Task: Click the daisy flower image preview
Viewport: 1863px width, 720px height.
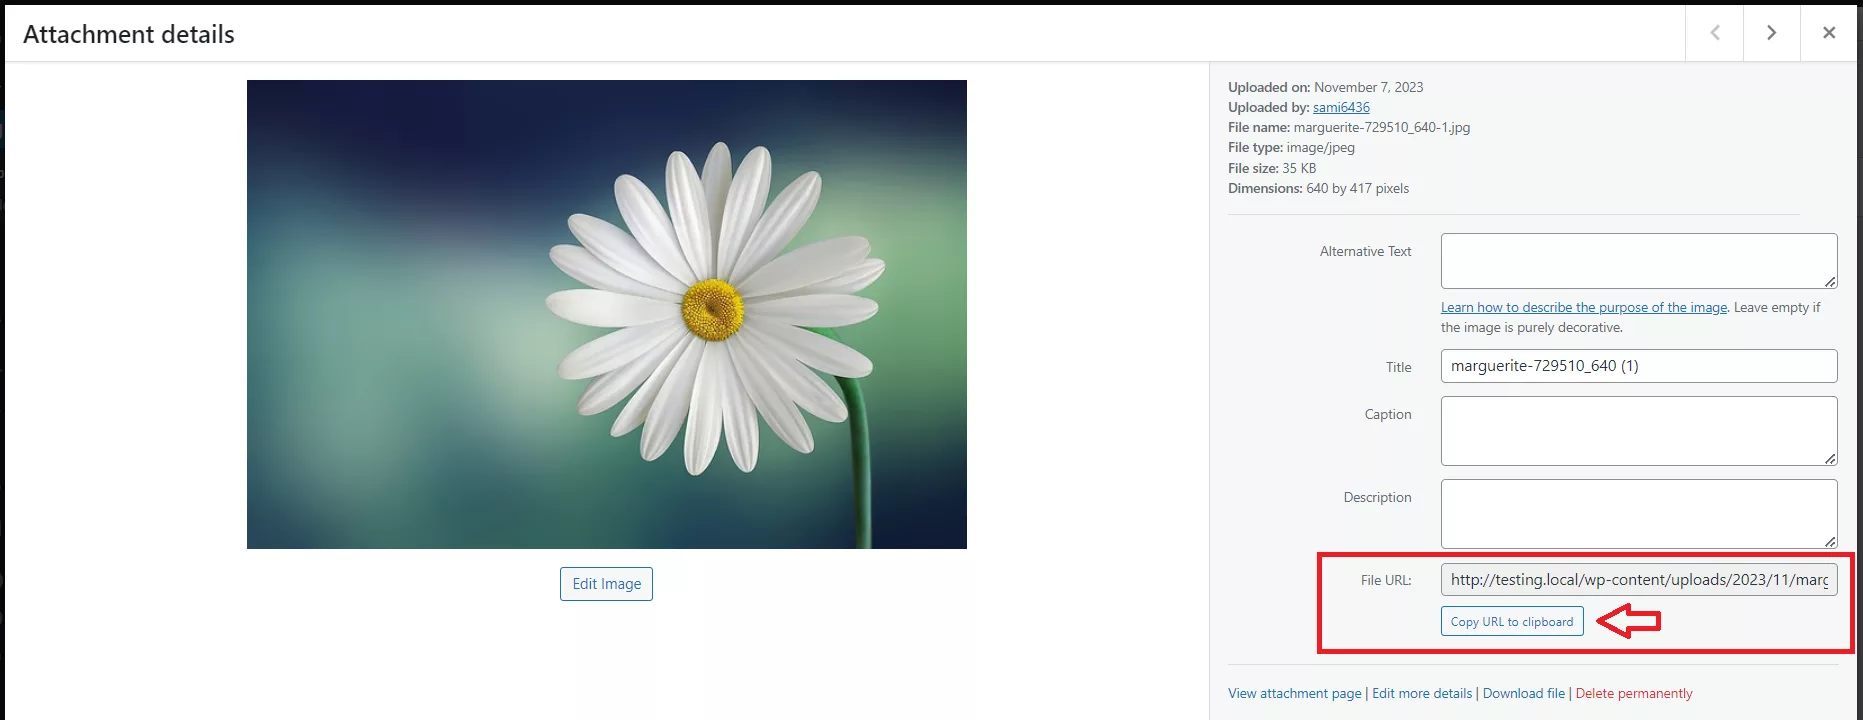Action: (607, 314)
